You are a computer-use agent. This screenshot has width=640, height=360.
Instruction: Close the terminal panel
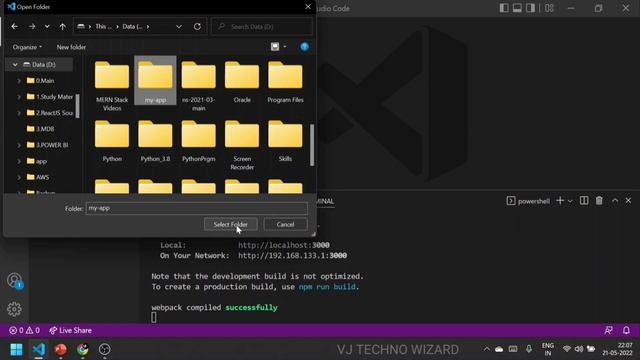628,200
